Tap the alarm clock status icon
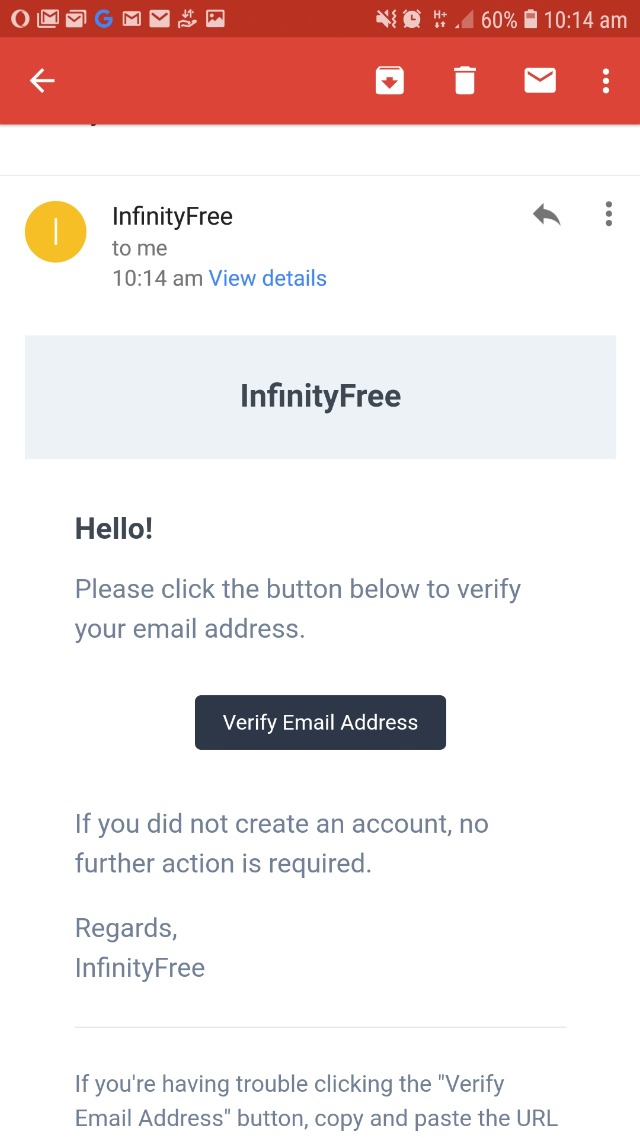This screenshot has height=1138, width=640. point(412,19)
